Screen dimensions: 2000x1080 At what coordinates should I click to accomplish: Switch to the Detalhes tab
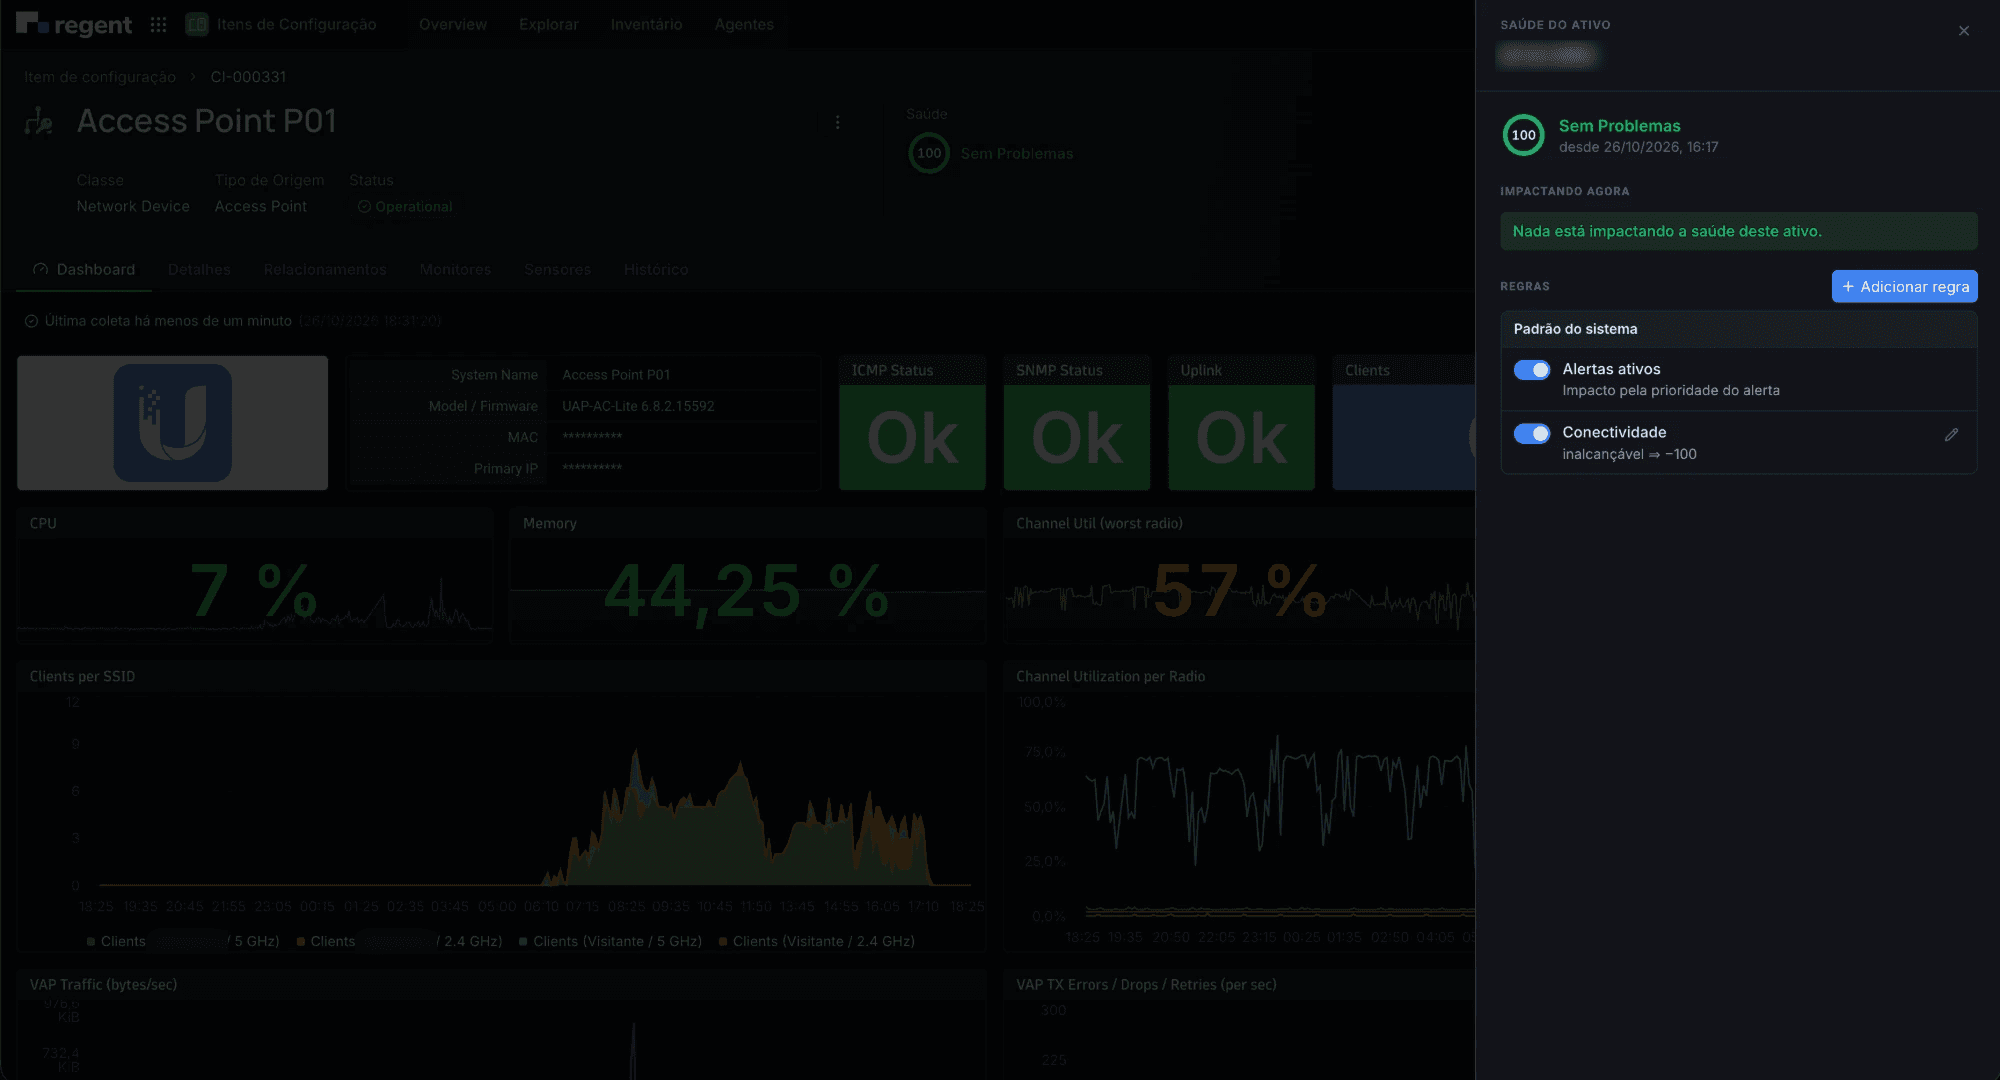(199, 269)
